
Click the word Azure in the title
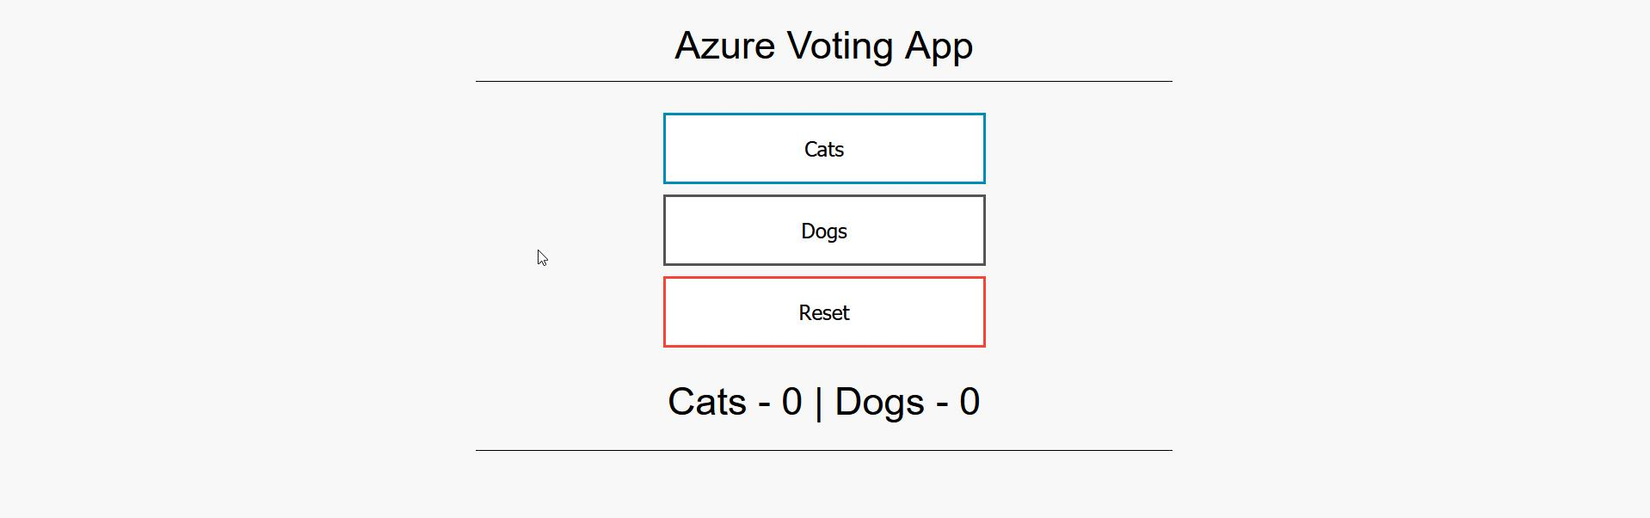724,46
